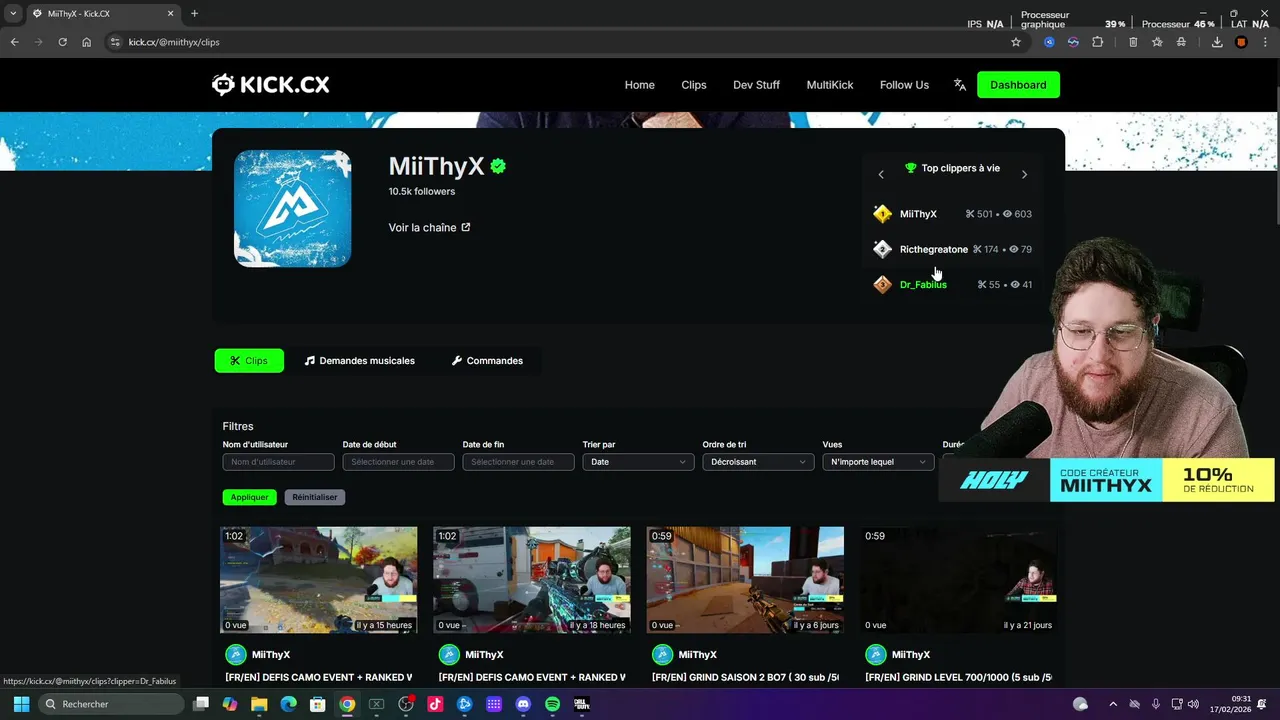Open a new browser tab with plus icon

click(x=194, y=13)
